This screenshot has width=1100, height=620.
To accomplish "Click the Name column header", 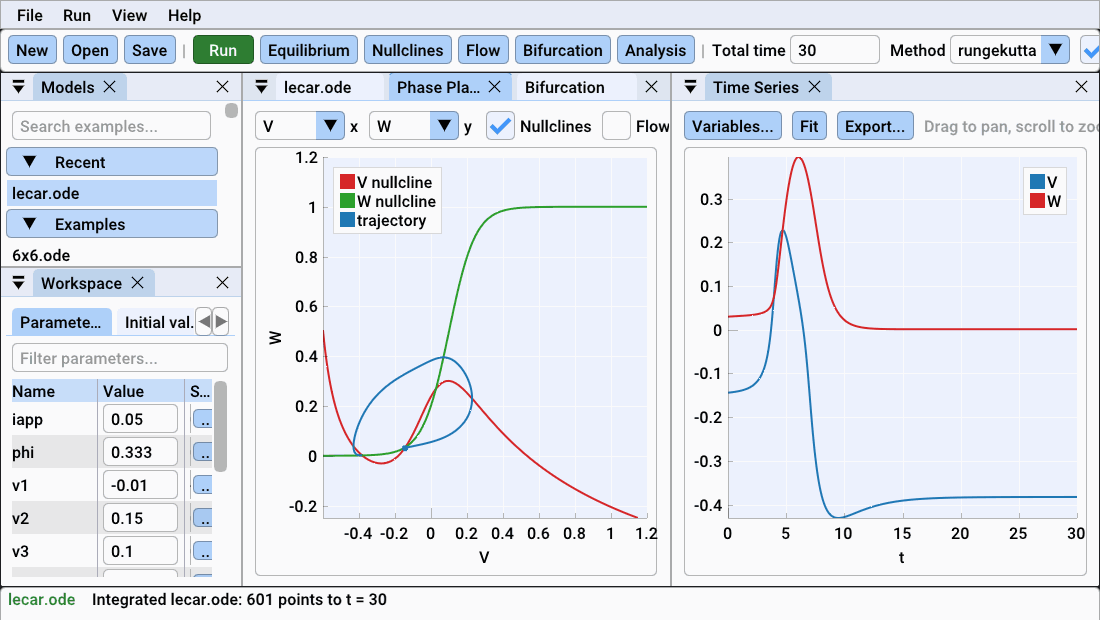I will pos(54,391).
